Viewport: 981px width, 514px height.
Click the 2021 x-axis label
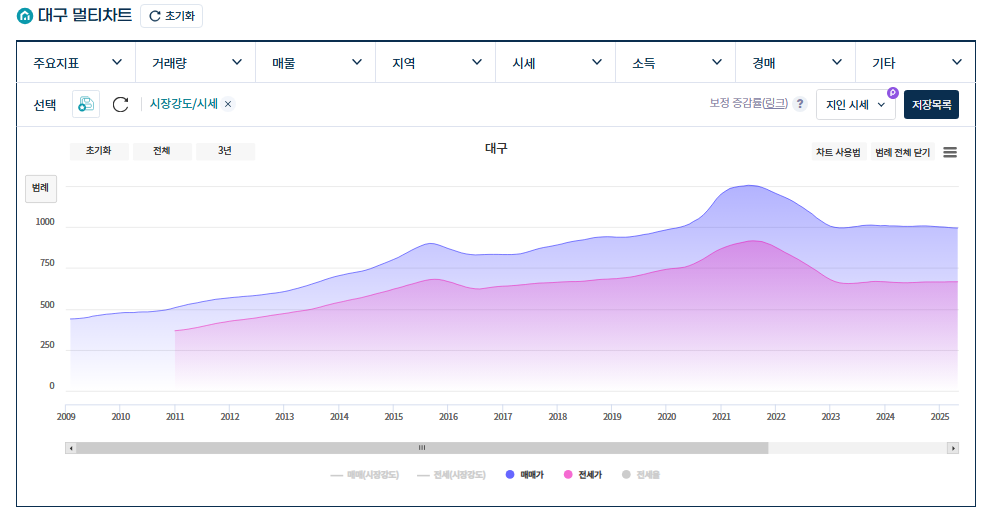[721, 416]
